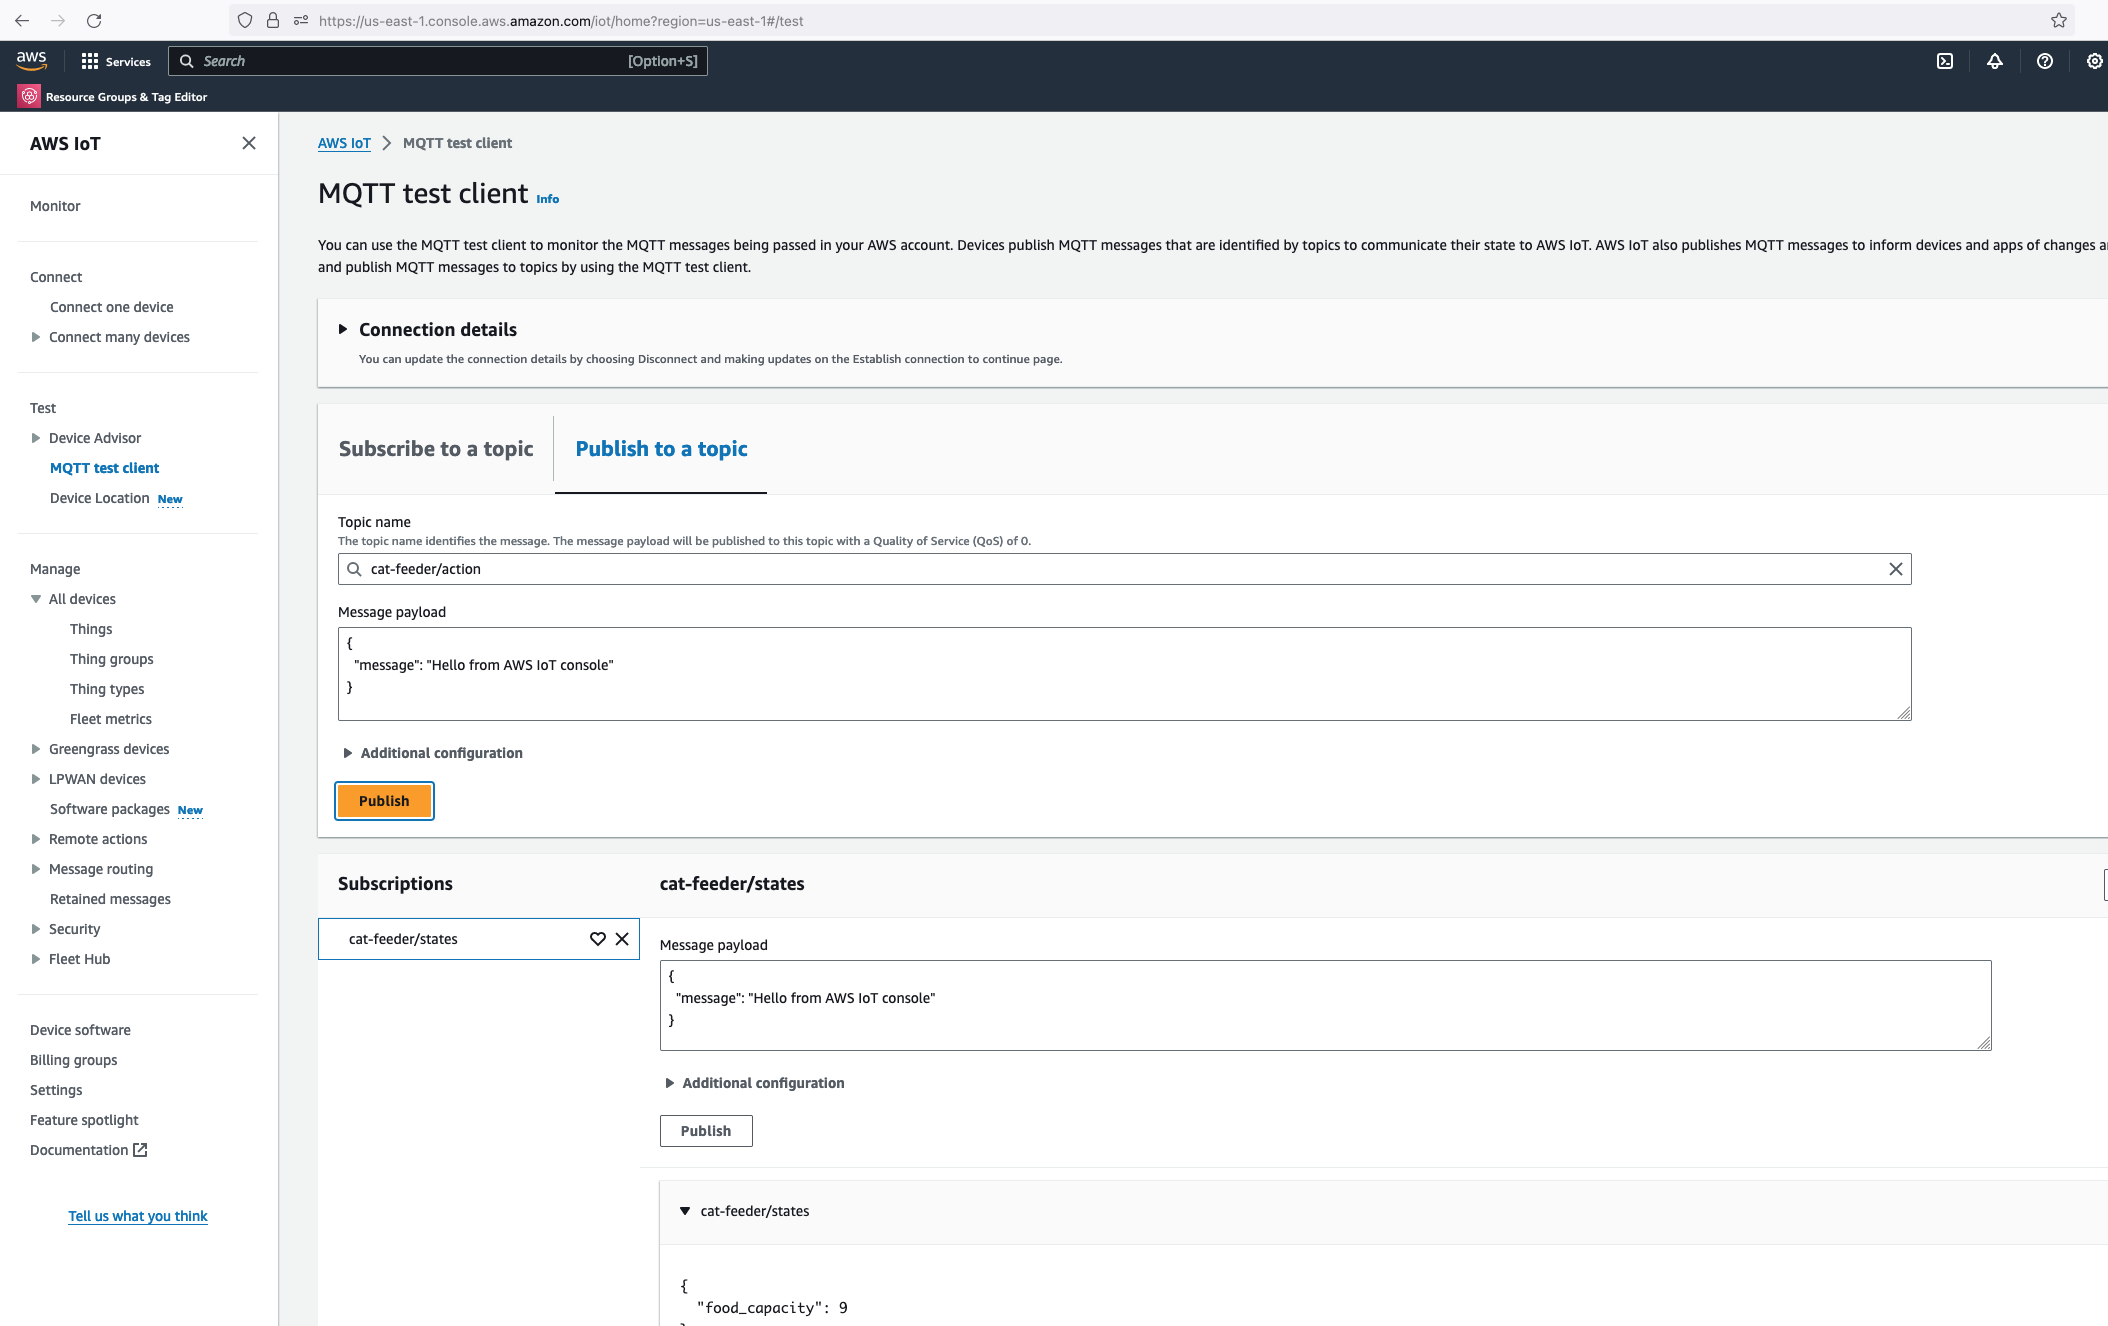
Task: Click the AWS logo home icon
Action: pos(32,60)
